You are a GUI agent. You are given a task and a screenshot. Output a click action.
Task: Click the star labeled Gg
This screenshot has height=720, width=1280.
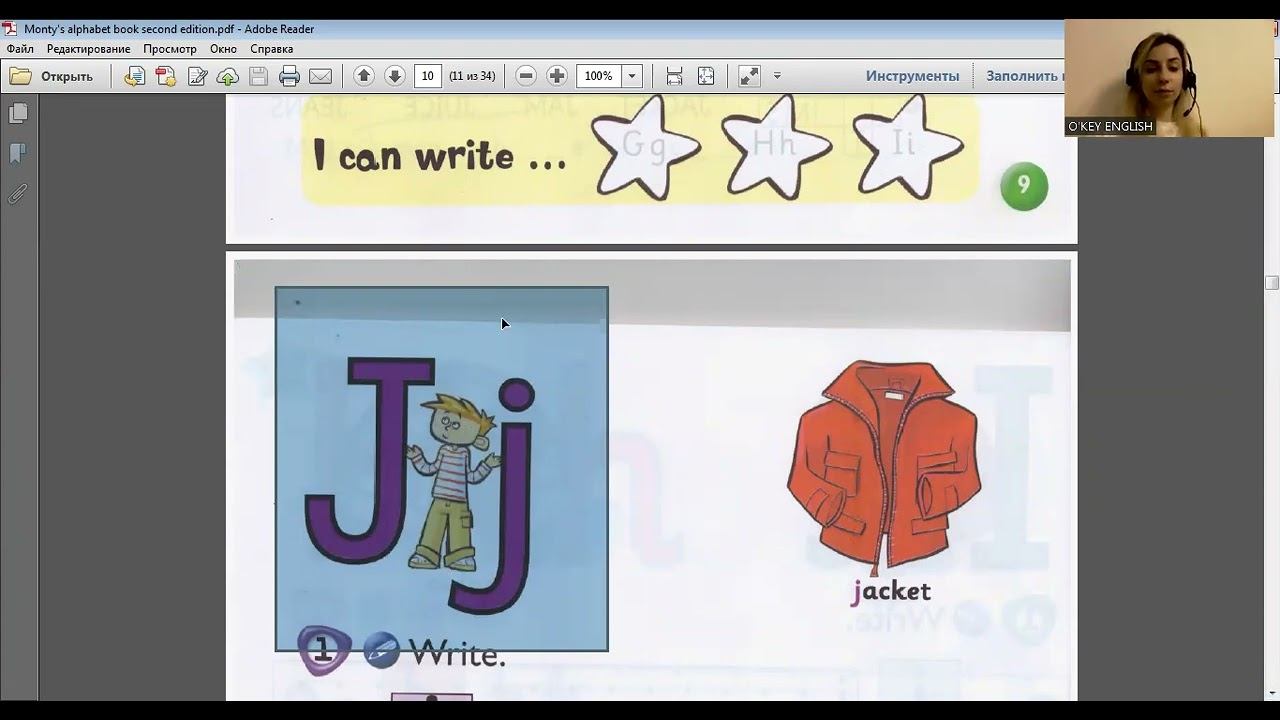645,147
